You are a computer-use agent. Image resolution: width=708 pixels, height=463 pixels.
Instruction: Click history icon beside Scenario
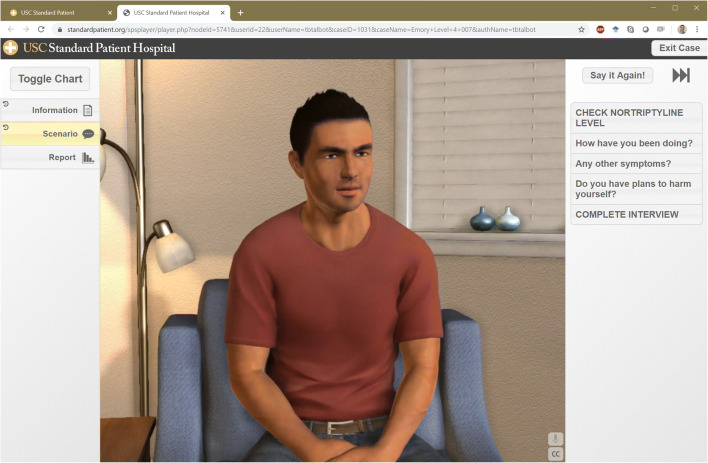click(6, 128)
